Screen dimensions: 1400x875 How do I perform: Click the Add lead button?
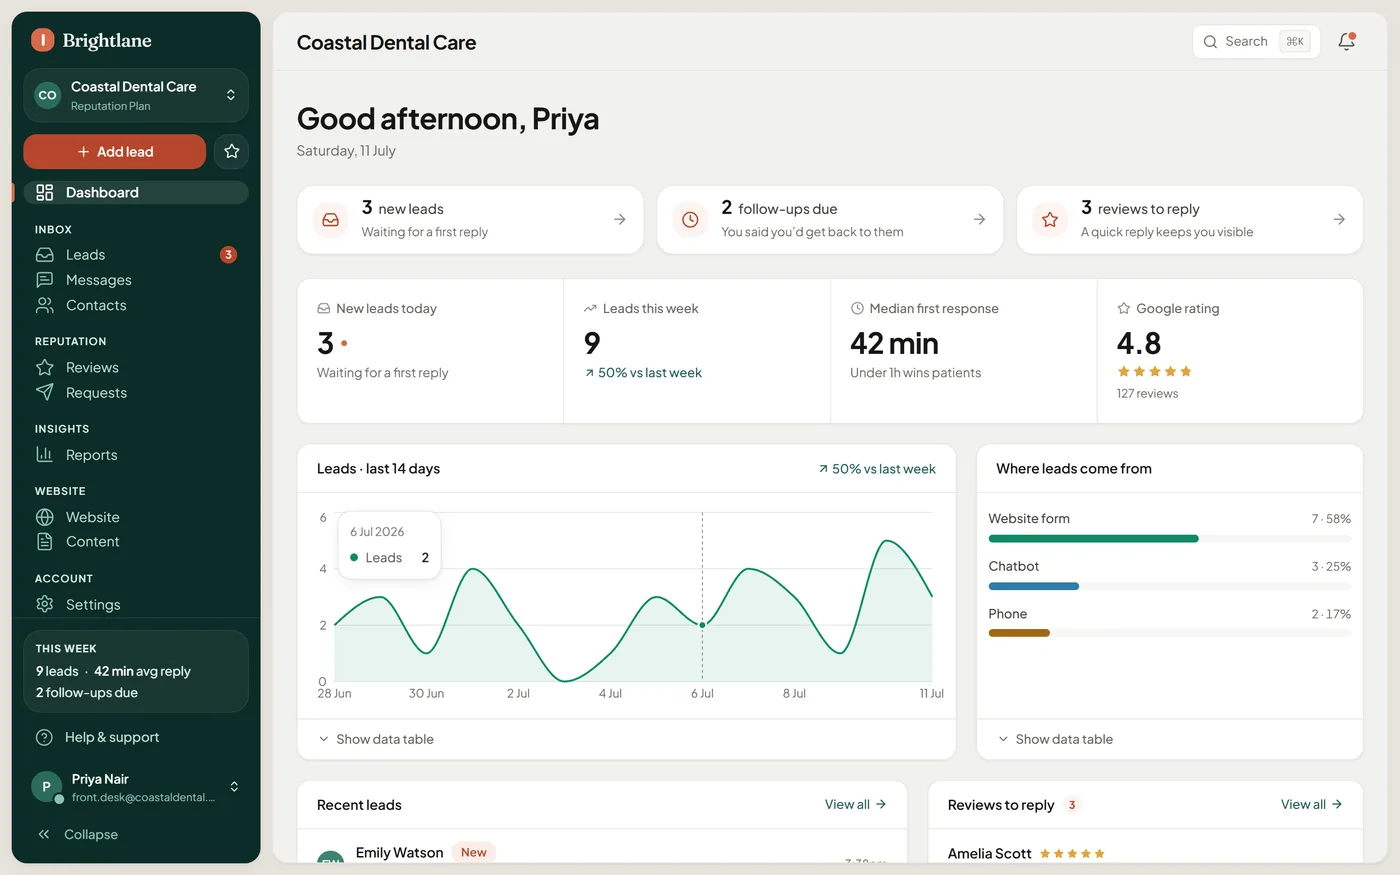point(115,151)
